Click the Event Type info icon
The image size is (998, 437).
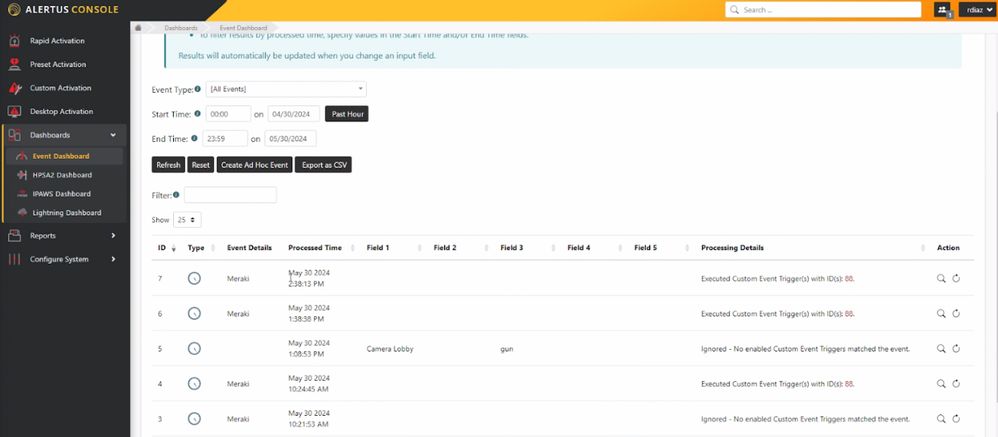[198, 89]
